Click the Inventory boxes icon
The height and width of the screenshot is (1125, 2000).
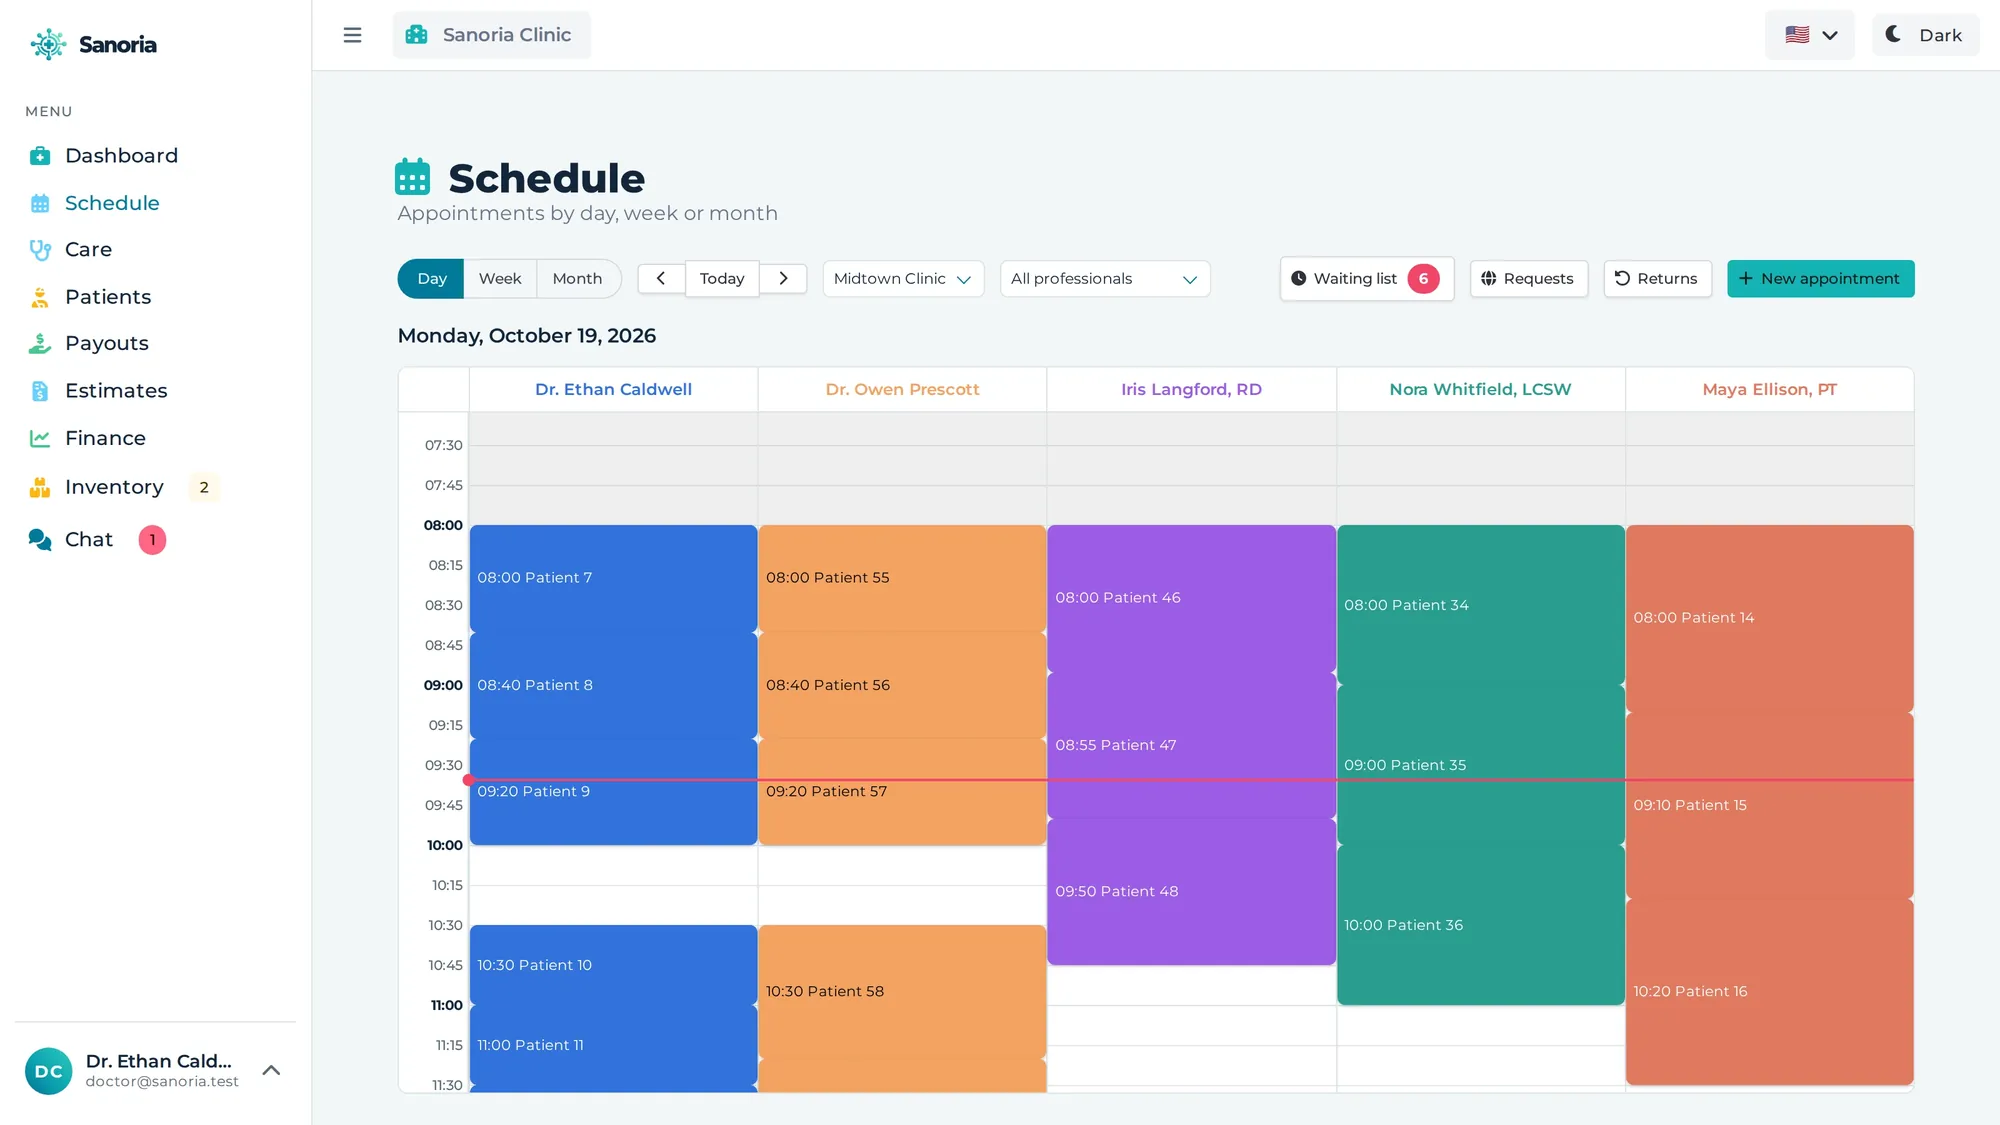point(40,487)
